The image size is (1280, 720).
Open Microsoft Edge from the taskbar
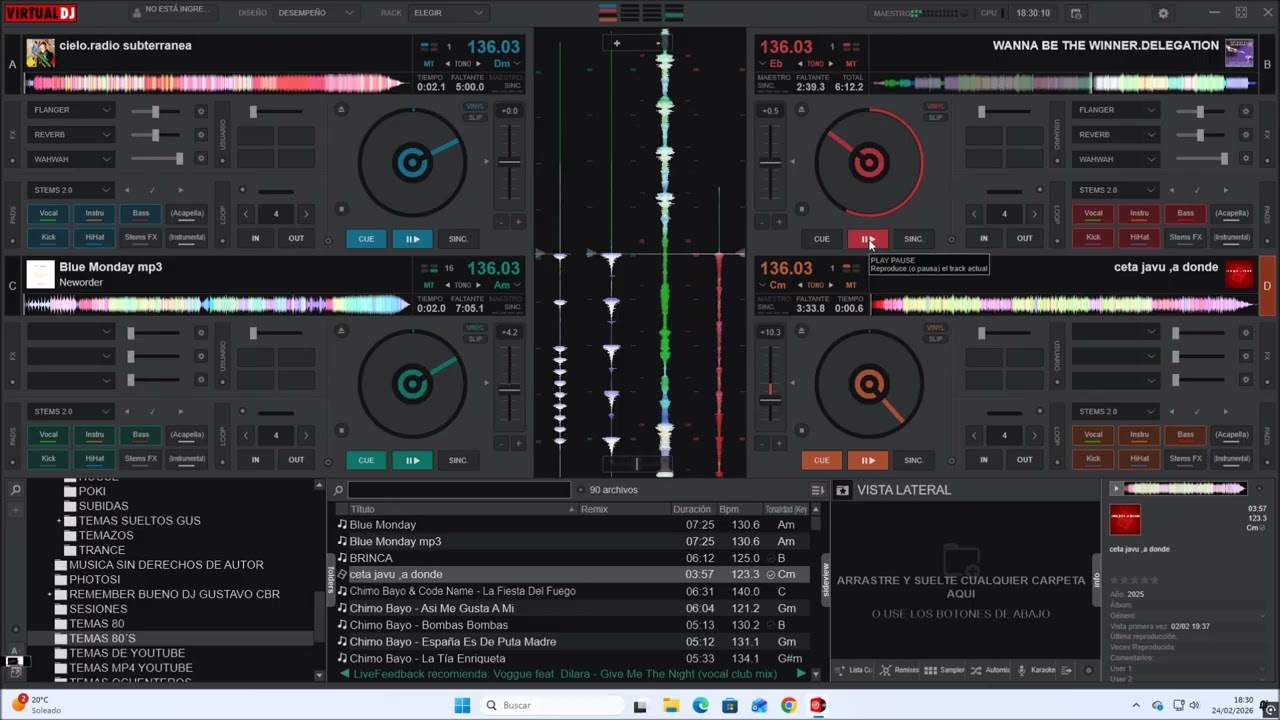click(700, 705)
